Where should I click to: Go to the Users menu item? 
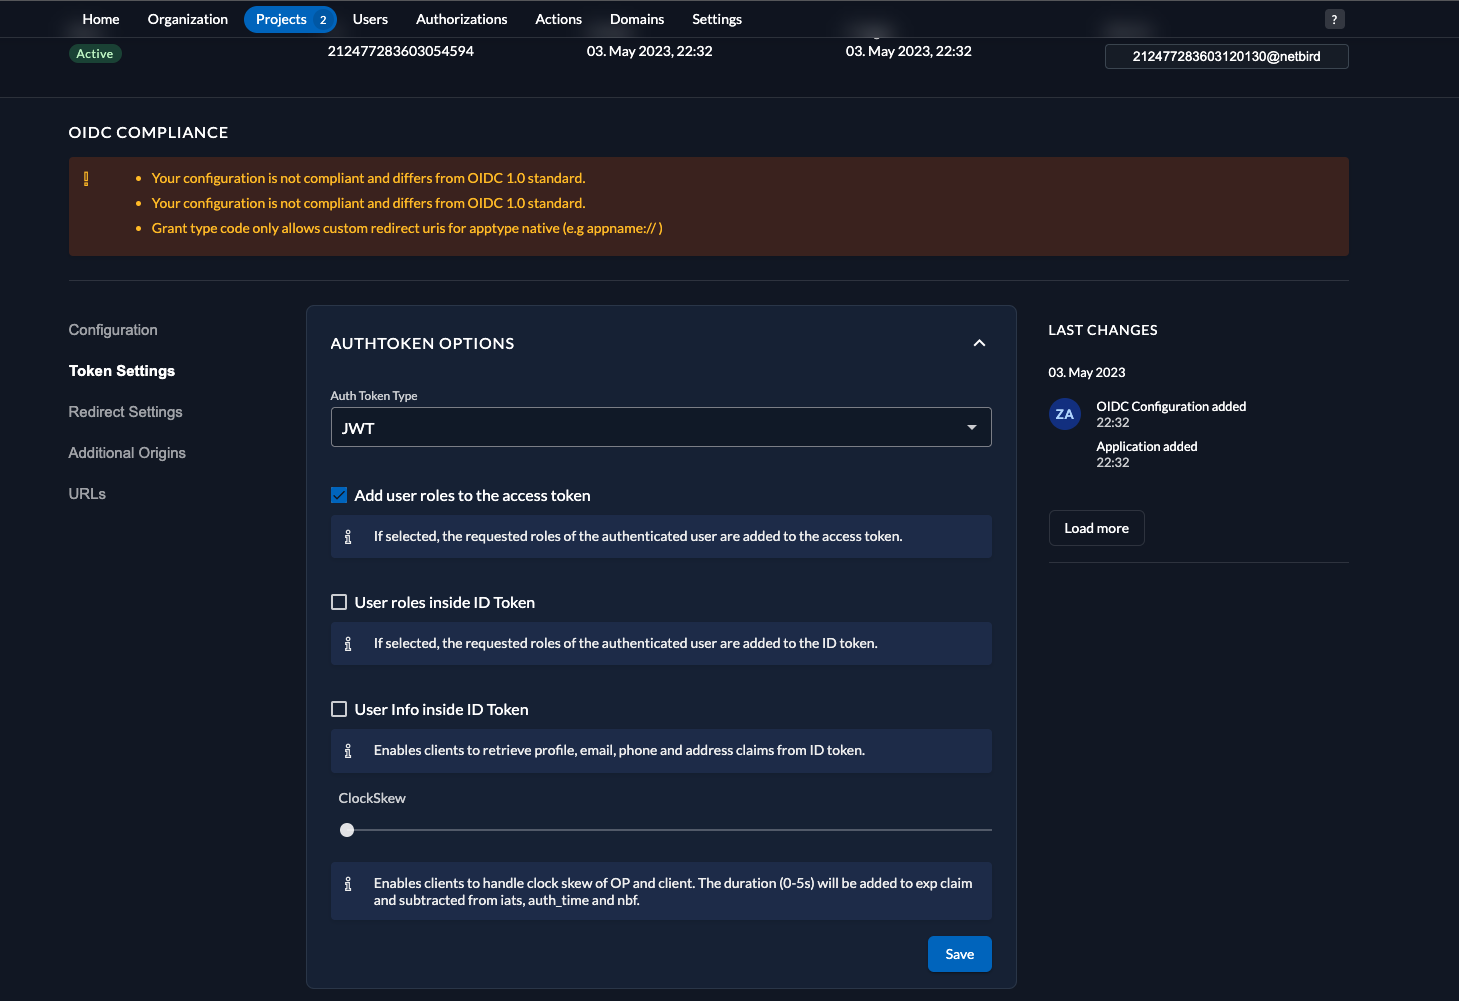coord(370,19)
